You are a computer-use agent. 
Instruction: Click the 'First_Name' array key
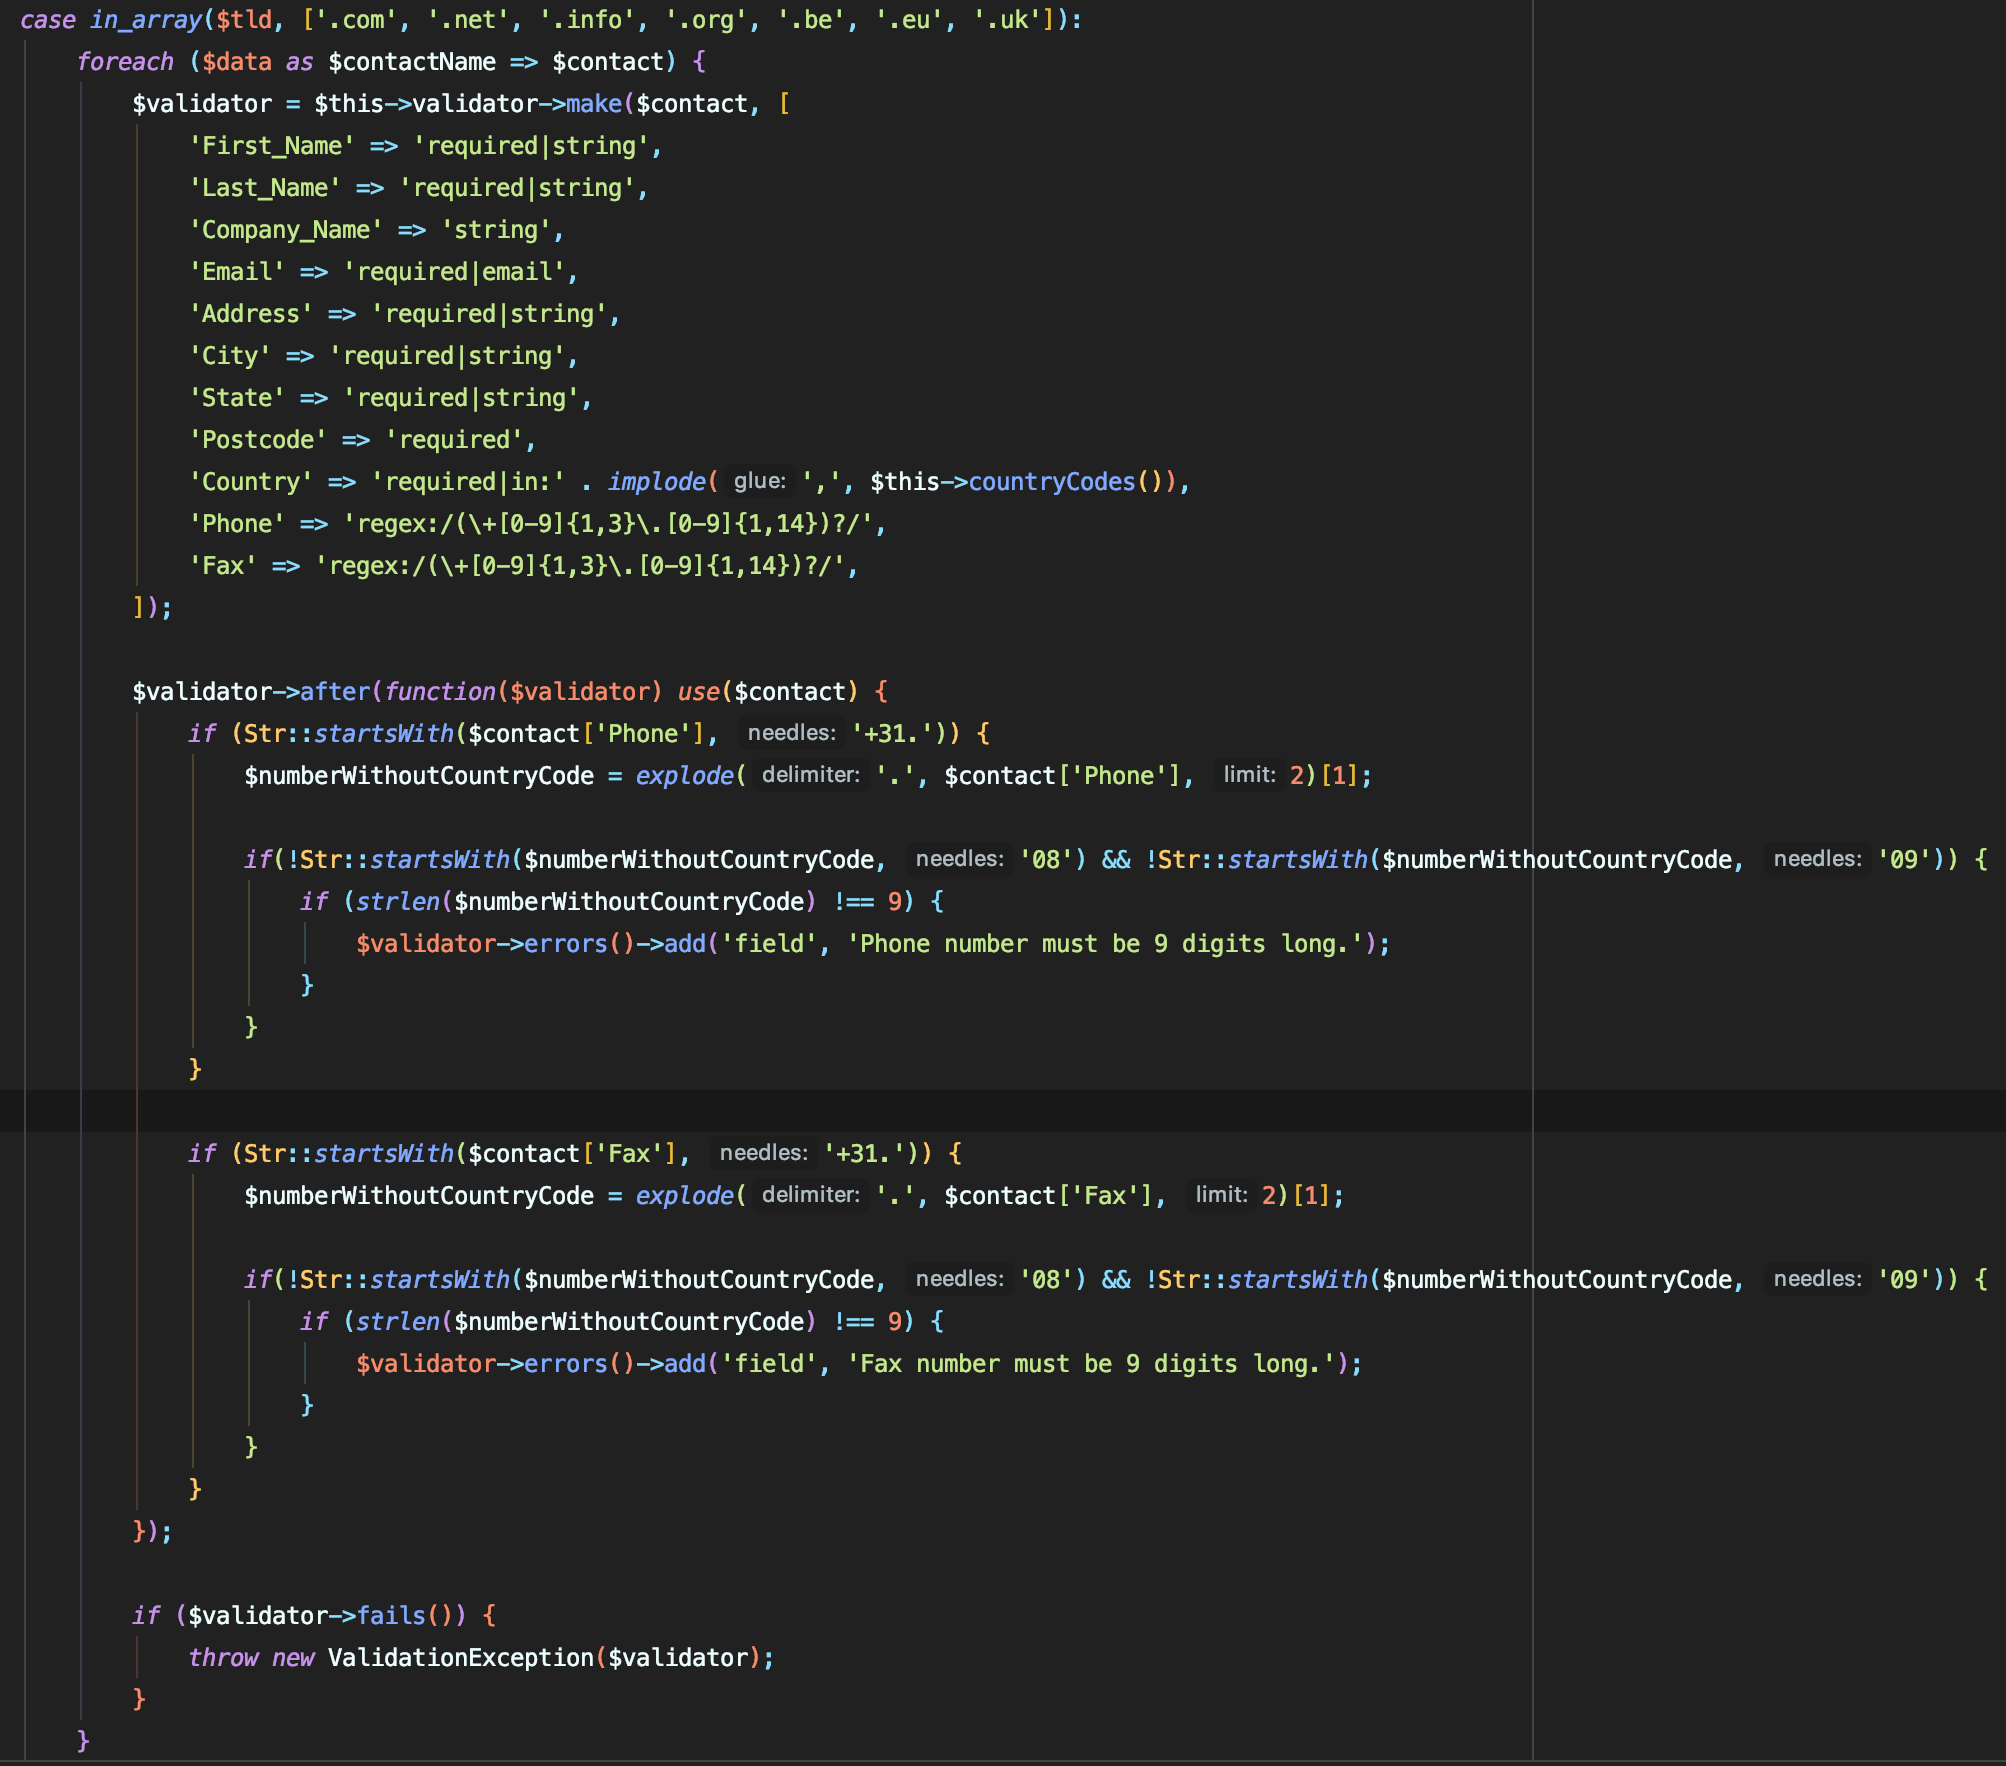(272, 146)
